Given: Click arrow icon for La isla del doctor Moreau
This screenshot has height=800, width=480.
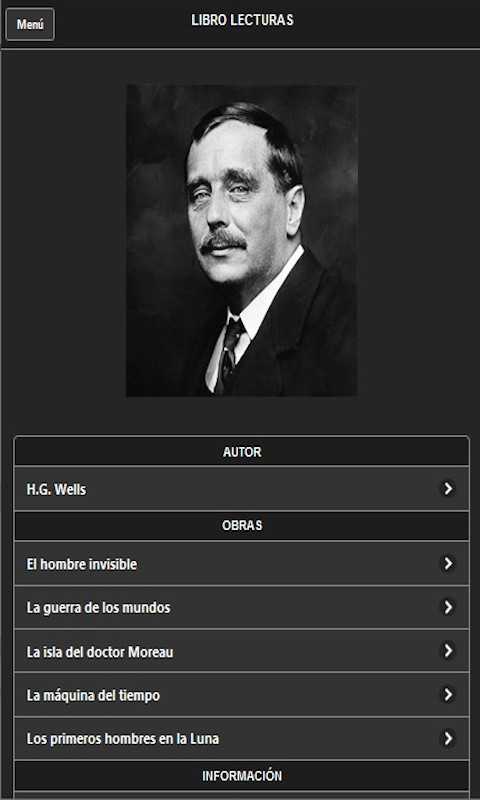Looking at the screenshot, I should pos(448,651).
